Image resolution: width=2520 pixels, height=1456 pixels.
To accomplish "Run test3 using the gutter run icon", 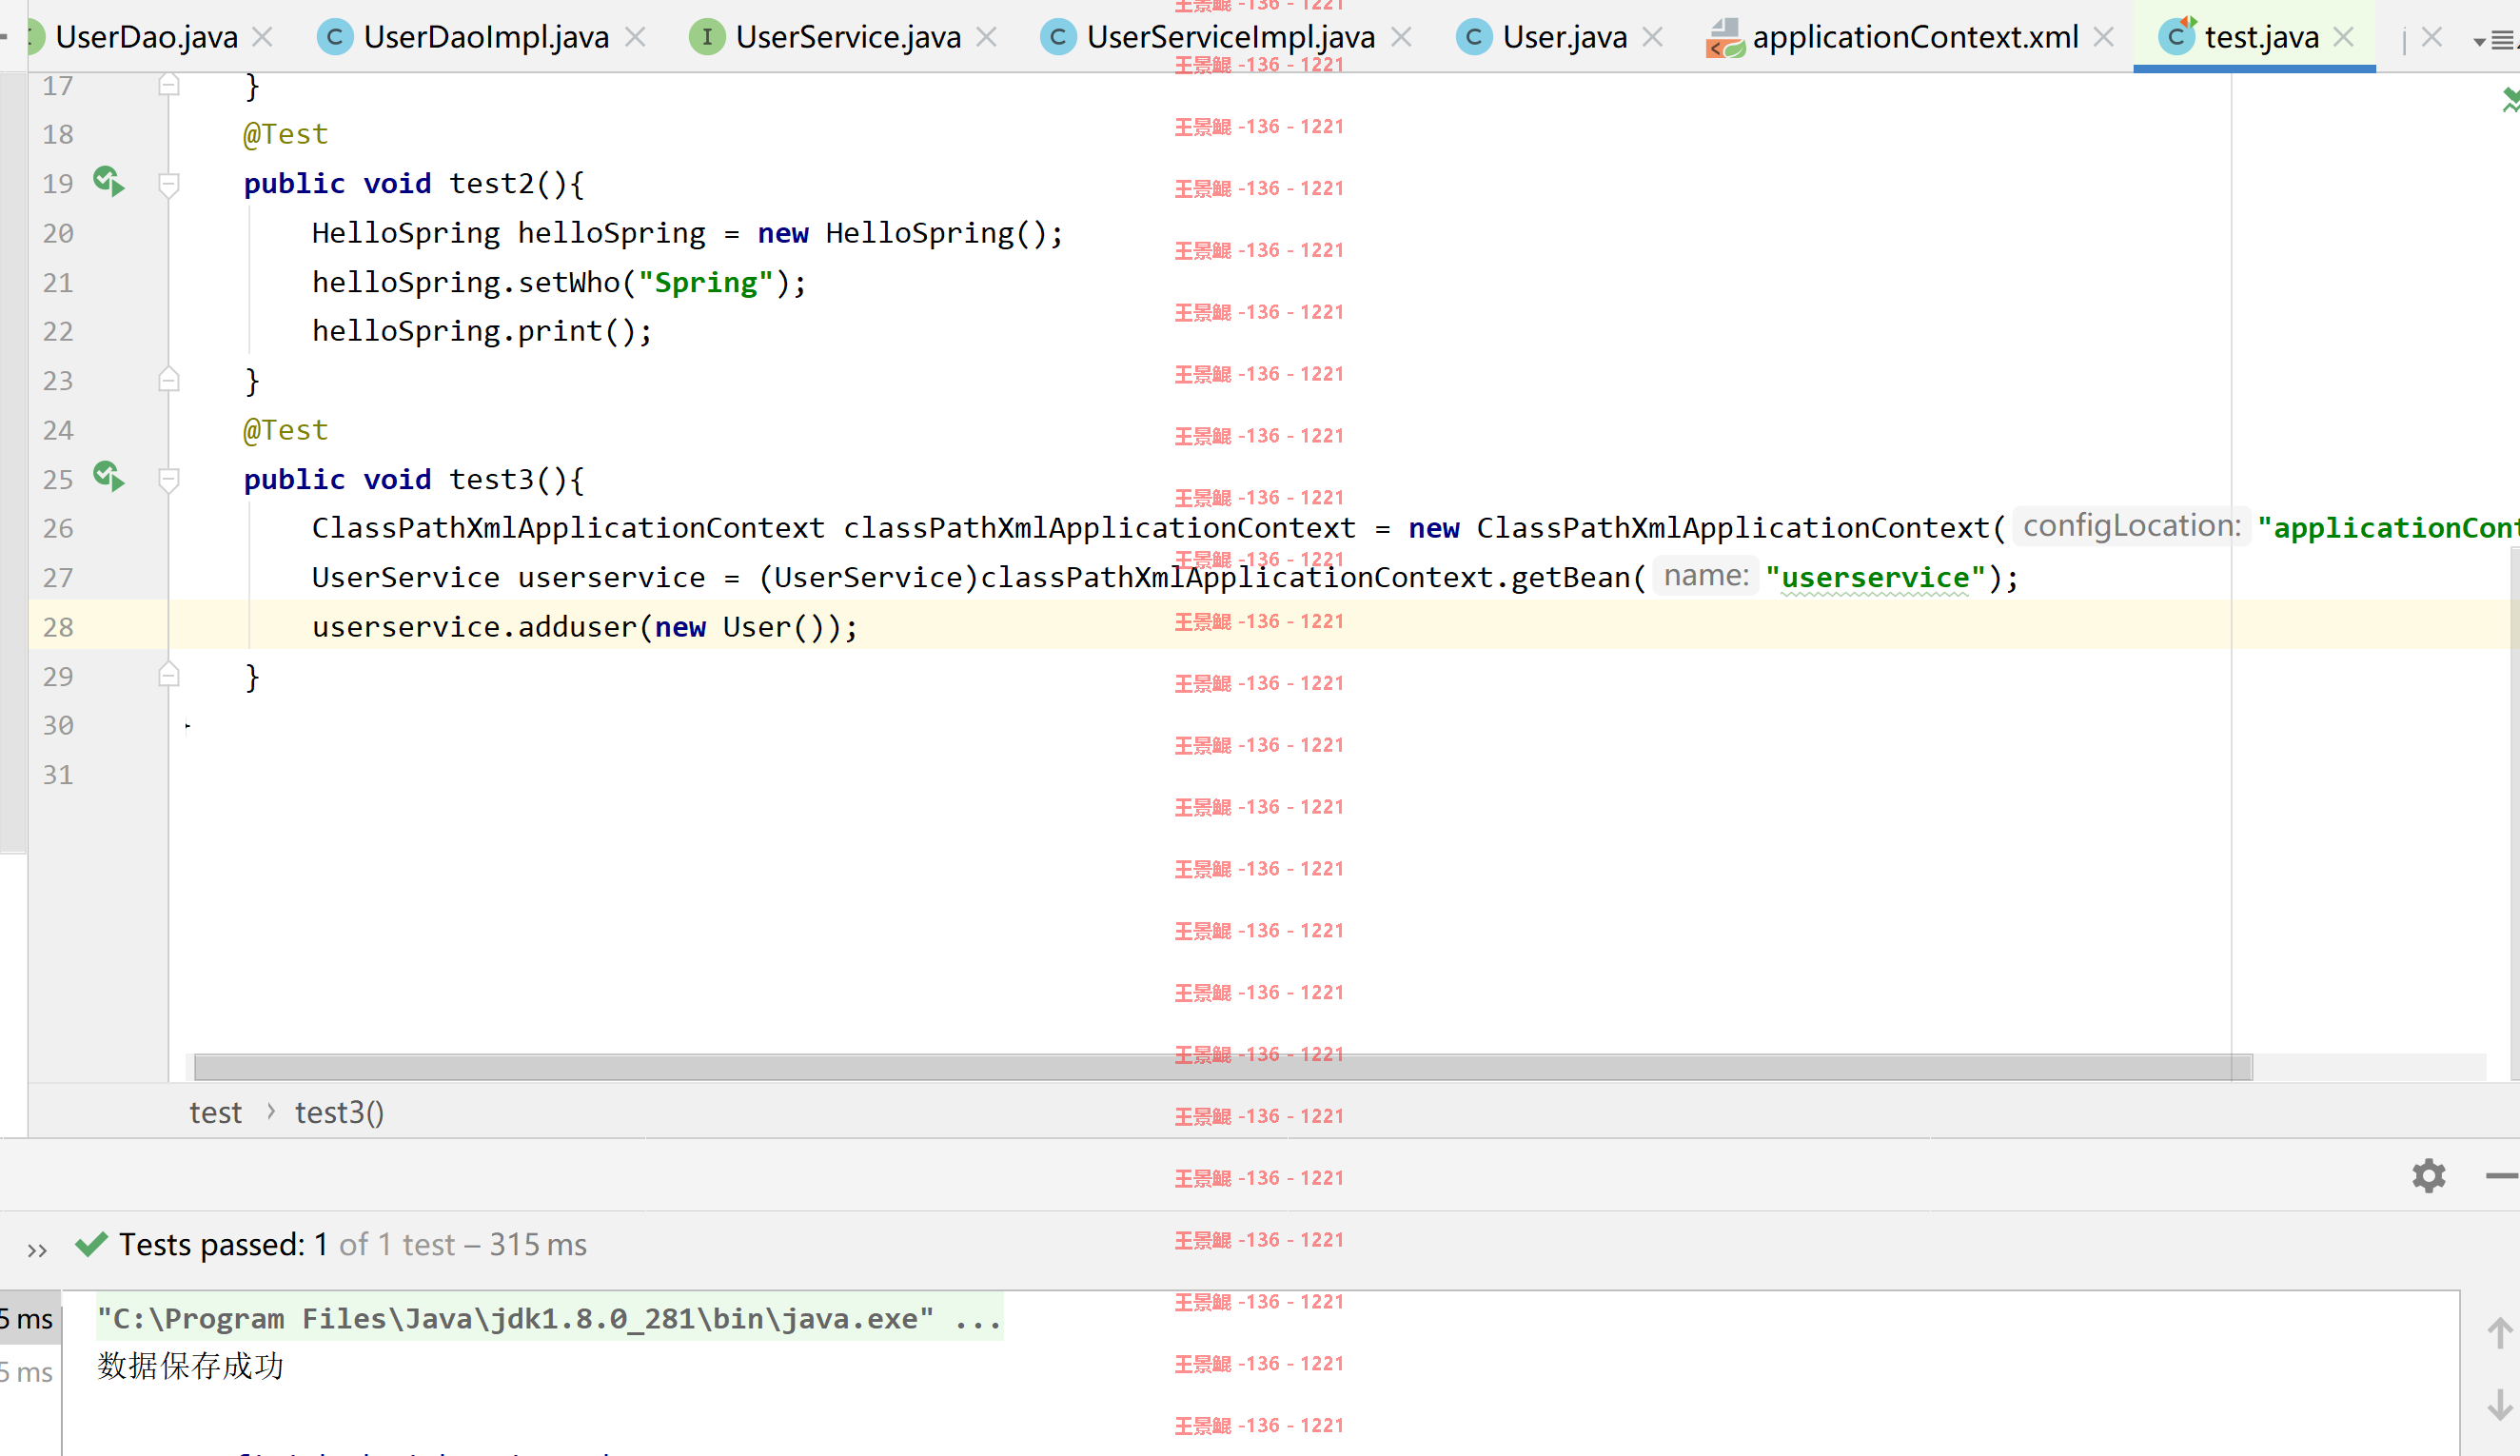I will (109, 477).
